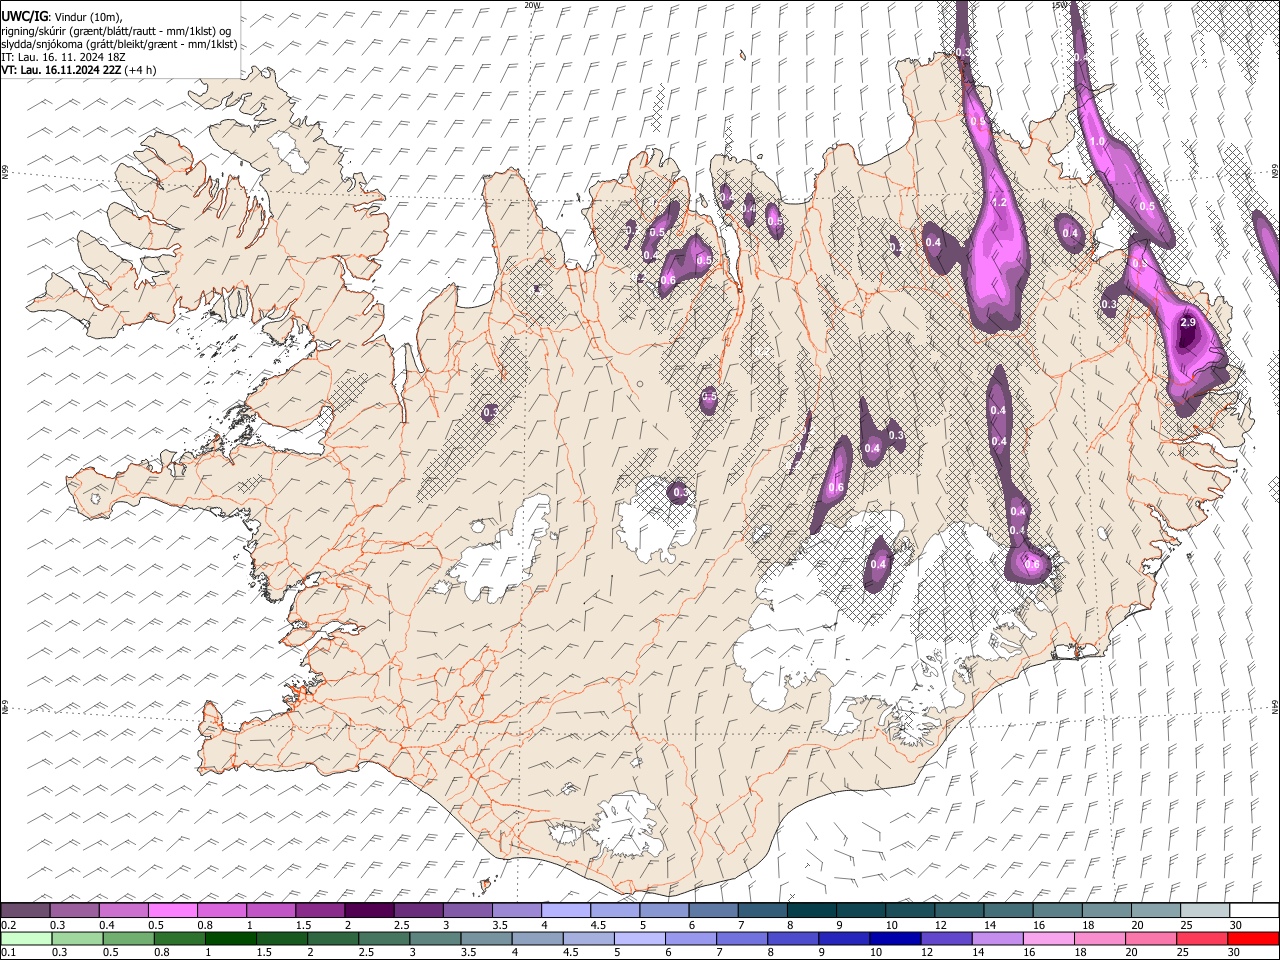Image resolution: width=1280 pixels, height=960 pixels.
Task: Pick the snow legend swatch starting at 20
Action: [x=1156, y=910]
